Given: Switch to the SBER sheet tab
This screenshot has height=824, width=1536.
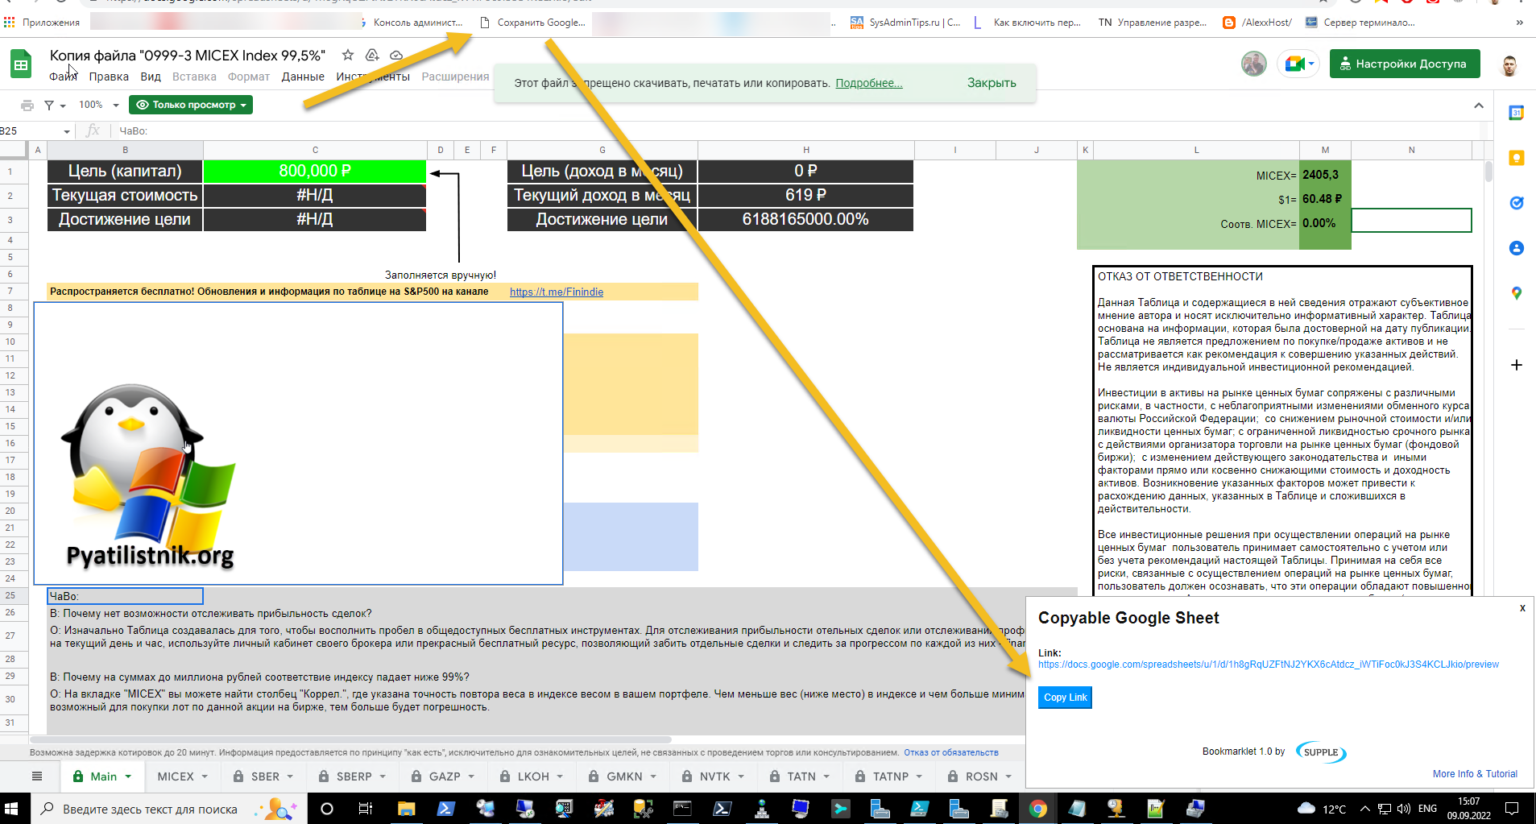Looking at the screenshot, I should point(265,776).
